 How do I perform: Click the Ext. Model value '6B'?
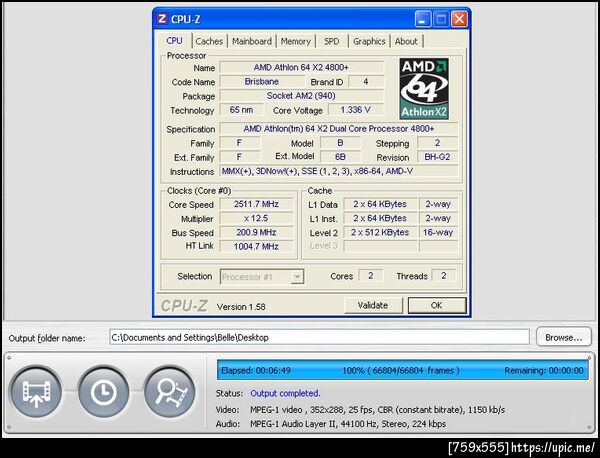point(340,157)
